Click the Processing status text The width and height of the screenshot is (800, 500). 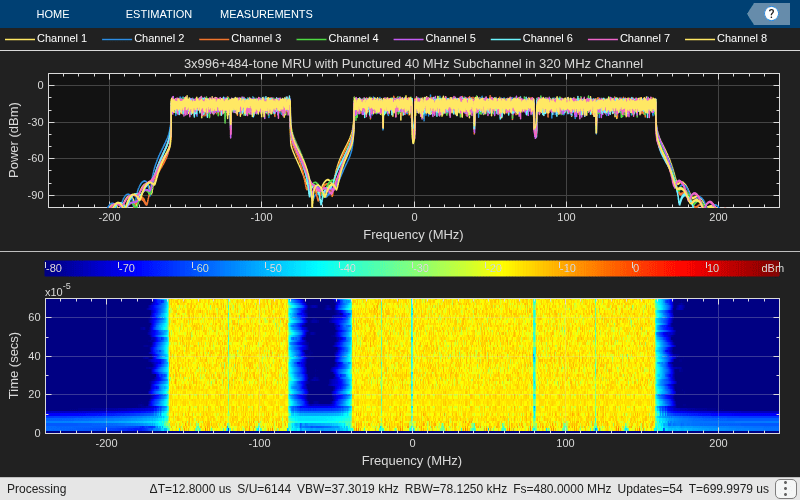[x=37, y=489]
